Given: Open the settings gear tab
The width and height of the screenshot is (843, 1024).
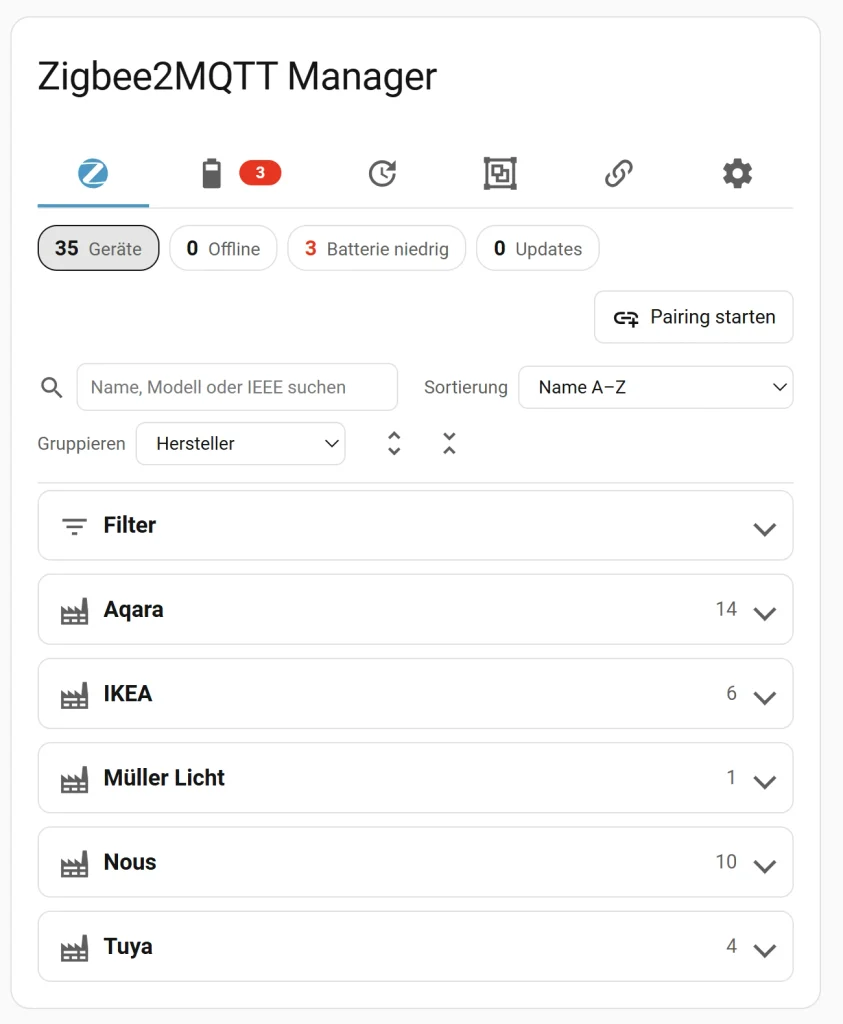Looking at the screenshot, I should tap(737, 173).
